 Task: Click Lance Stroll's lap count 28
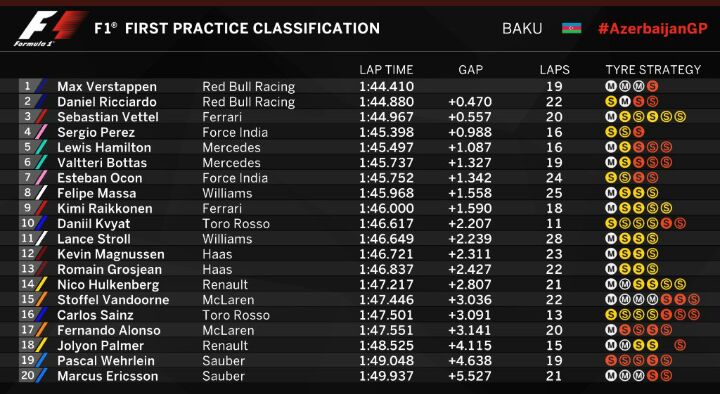click(554, 239)
